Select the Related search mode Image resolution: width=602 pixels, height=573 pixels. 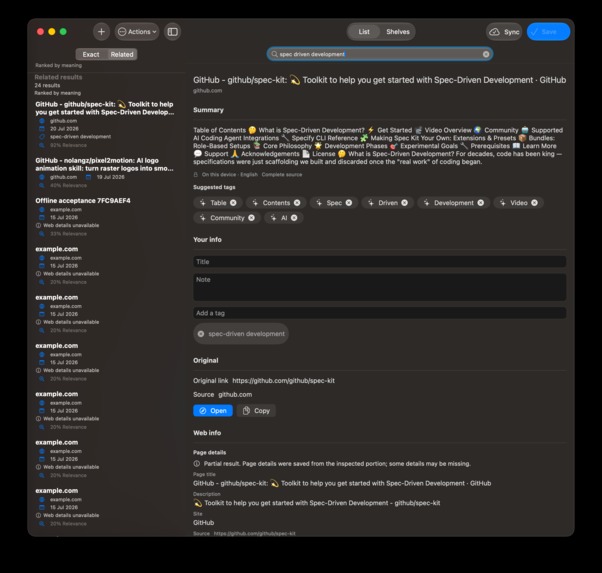[x=122, y=55]
